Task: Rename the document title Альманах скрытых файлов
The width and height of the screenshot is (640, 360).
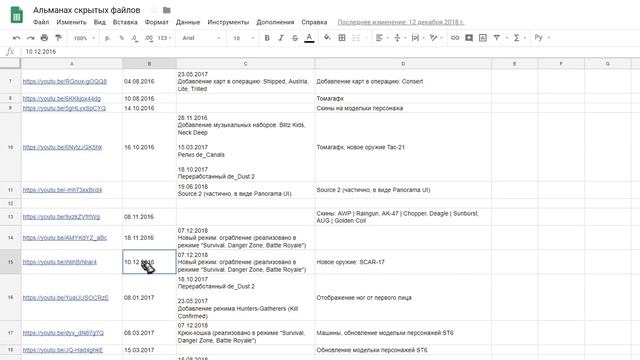Action: point(87,10)
